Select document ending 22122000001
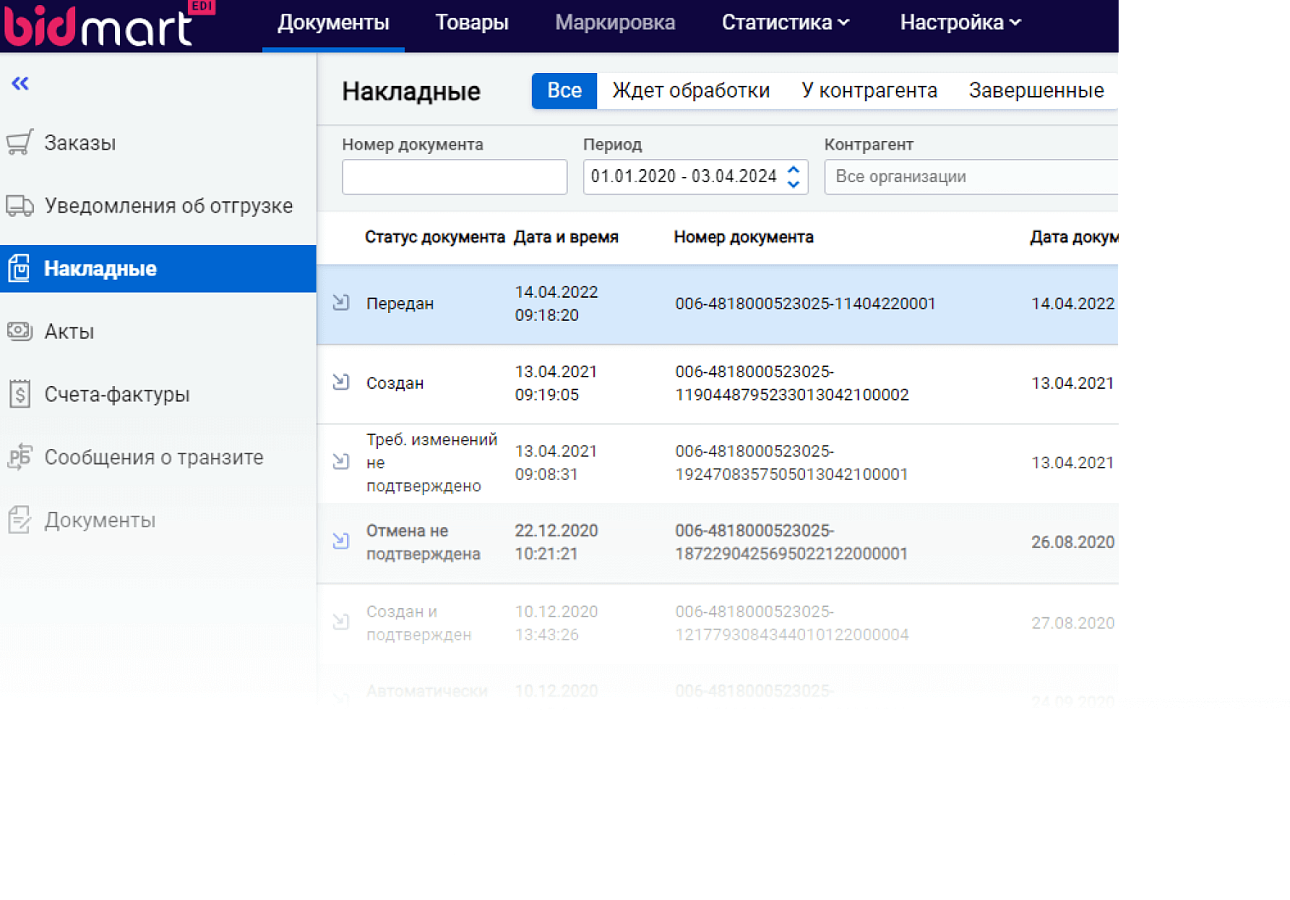 792,542
